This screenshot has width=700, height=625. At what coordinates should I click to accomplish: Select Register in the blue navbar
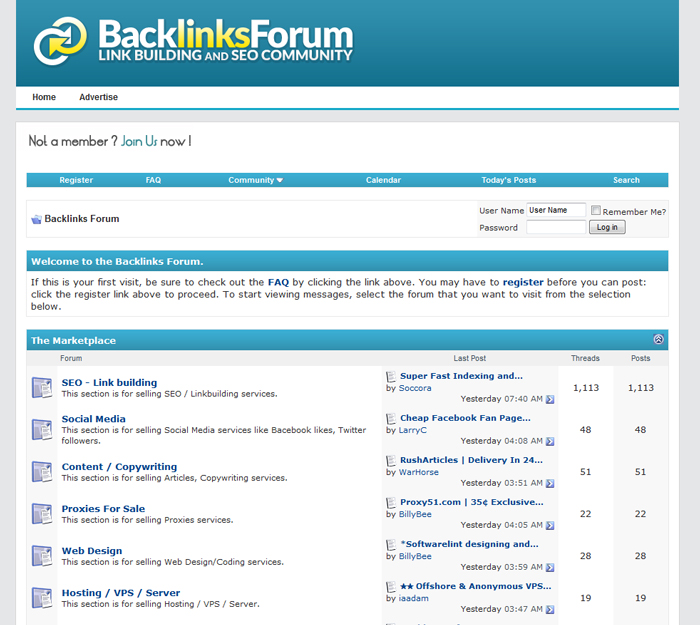click(76, 180)
